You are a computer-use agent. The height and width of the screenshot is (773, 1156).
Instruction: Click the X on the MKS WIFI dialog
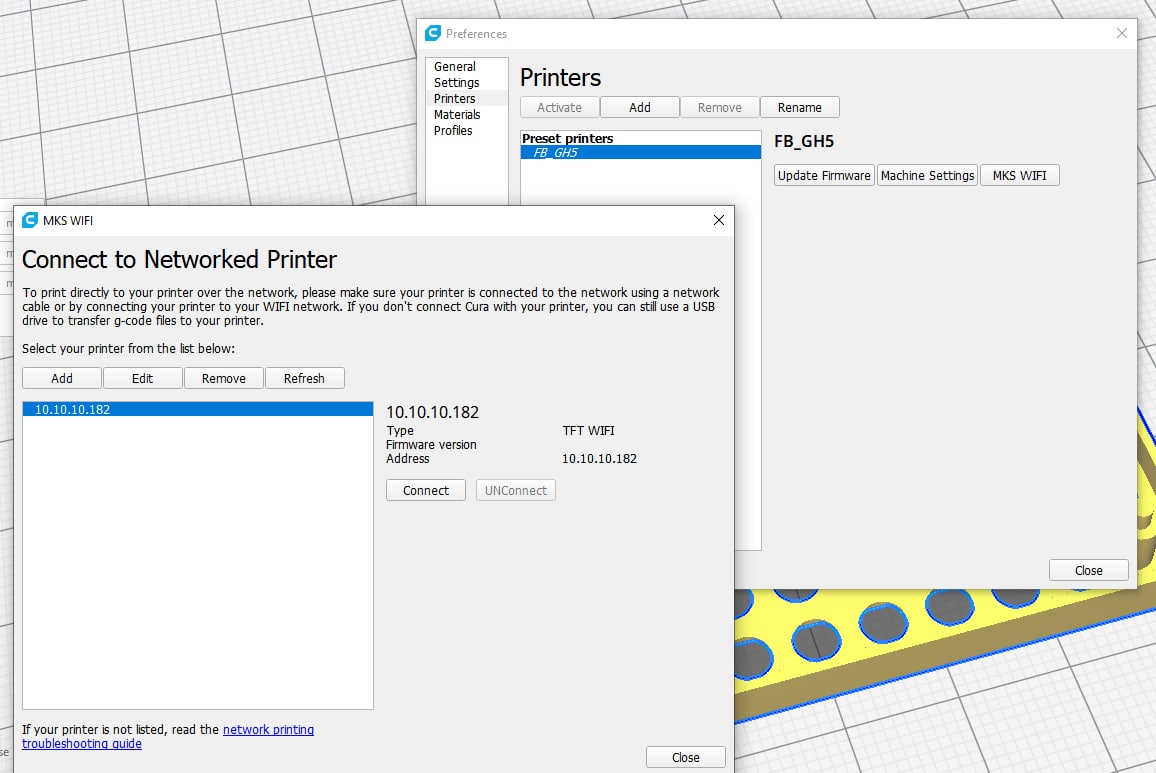click(719, 220)
